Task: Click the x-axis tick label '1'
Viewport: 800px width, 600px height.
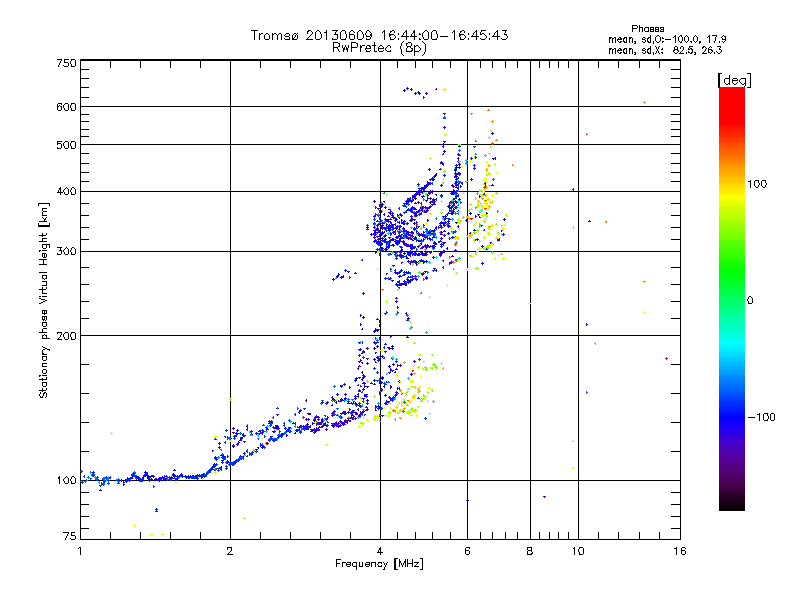Action: click(80, 551)
